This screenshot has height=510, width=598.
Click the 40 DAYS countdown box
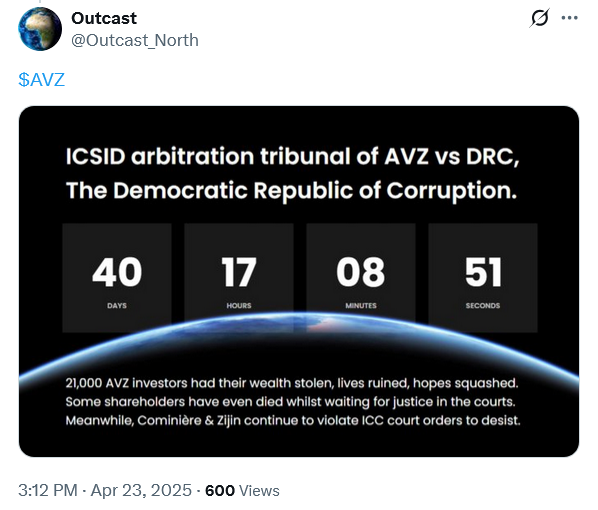(117, 278)
